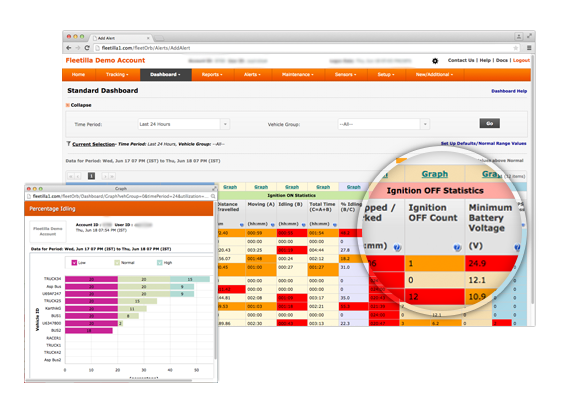Open the Vehicle Group dropdown
564x402 pixels.
[425, 124]
